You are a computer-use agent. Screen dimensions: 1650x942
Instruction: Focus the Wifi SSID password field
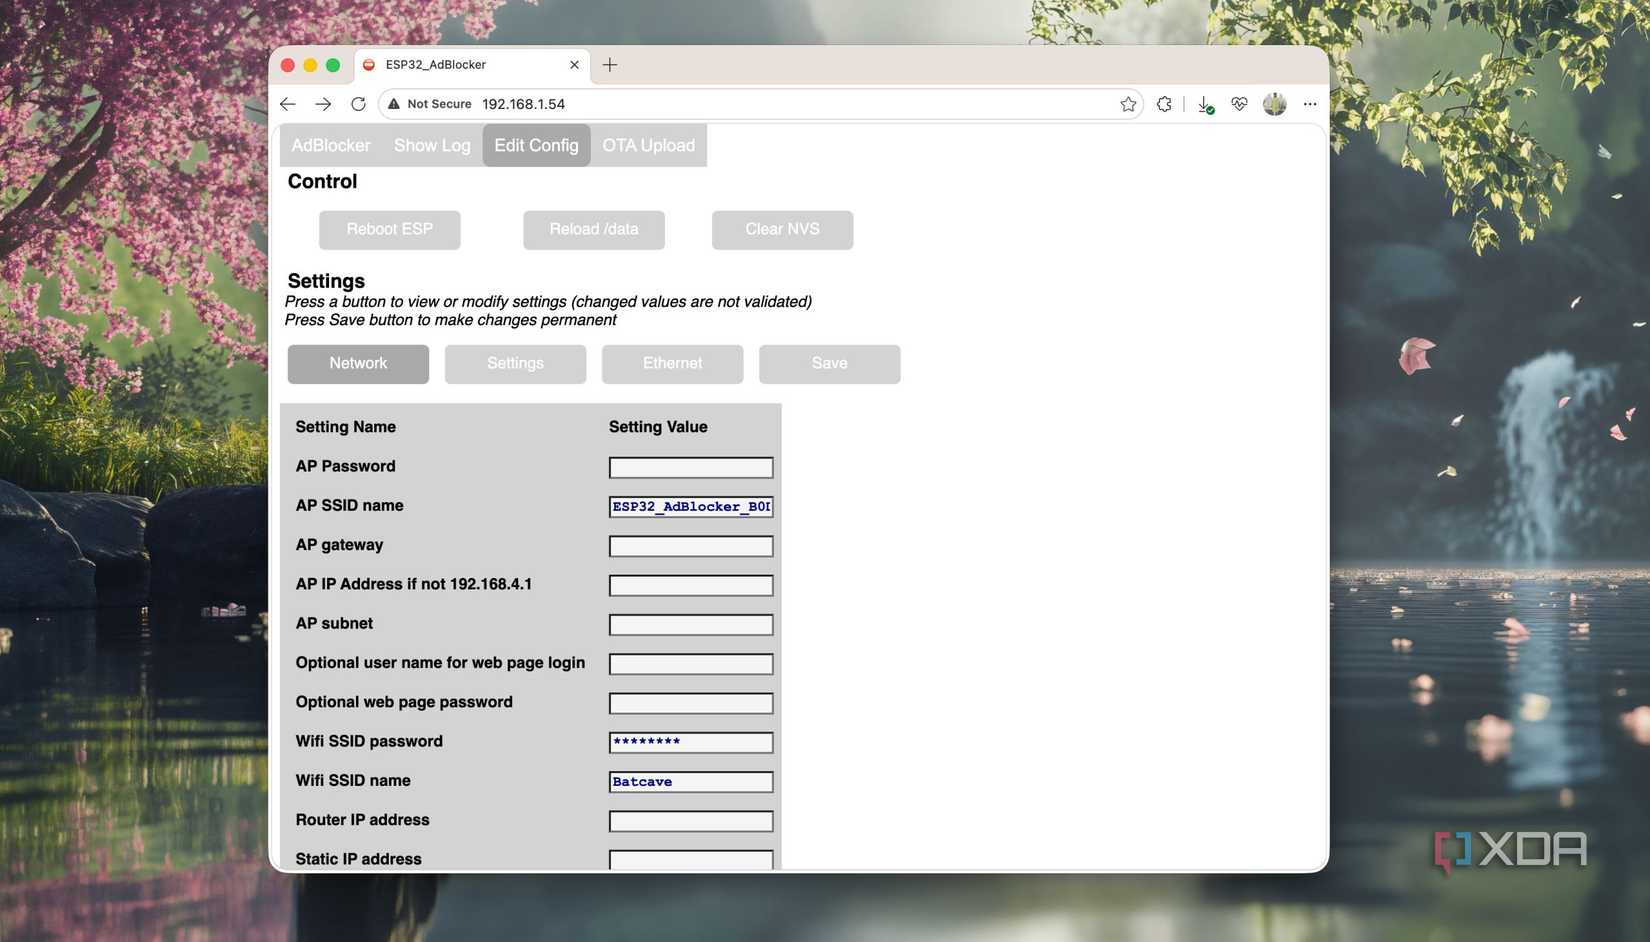coord(691,742)
